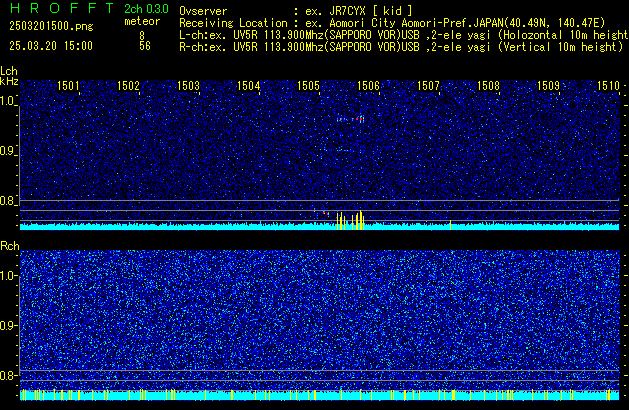Click the 1508 time marker
The width and height of the screenshot is (629, 410).
point(488,86)
